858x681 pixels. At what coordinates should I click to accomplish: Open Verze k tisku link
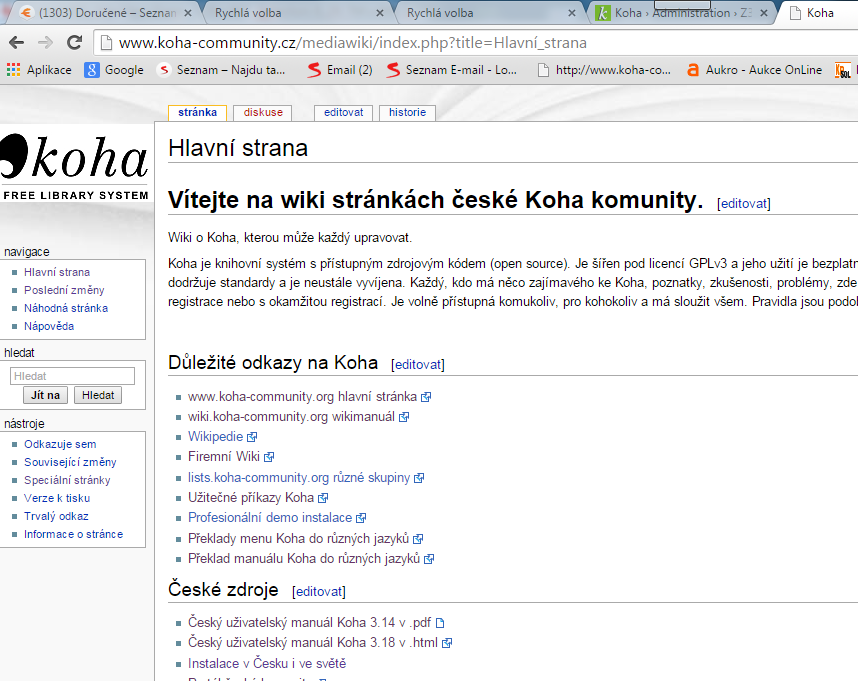click(57, 498)
